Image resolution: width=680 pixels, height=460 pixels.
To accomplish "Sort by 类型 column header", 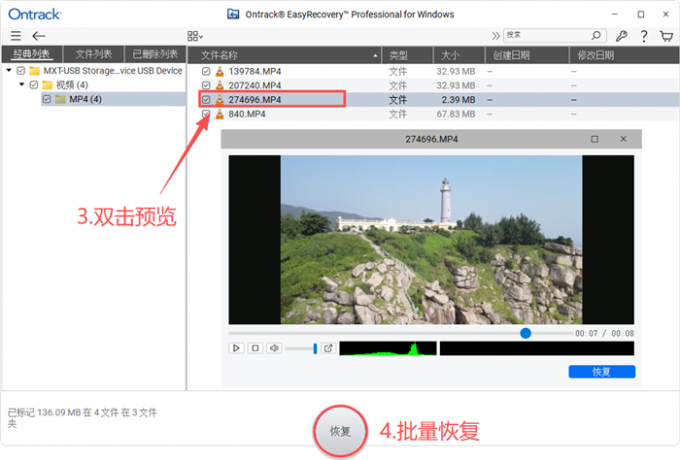I will [x=408, y=55].
